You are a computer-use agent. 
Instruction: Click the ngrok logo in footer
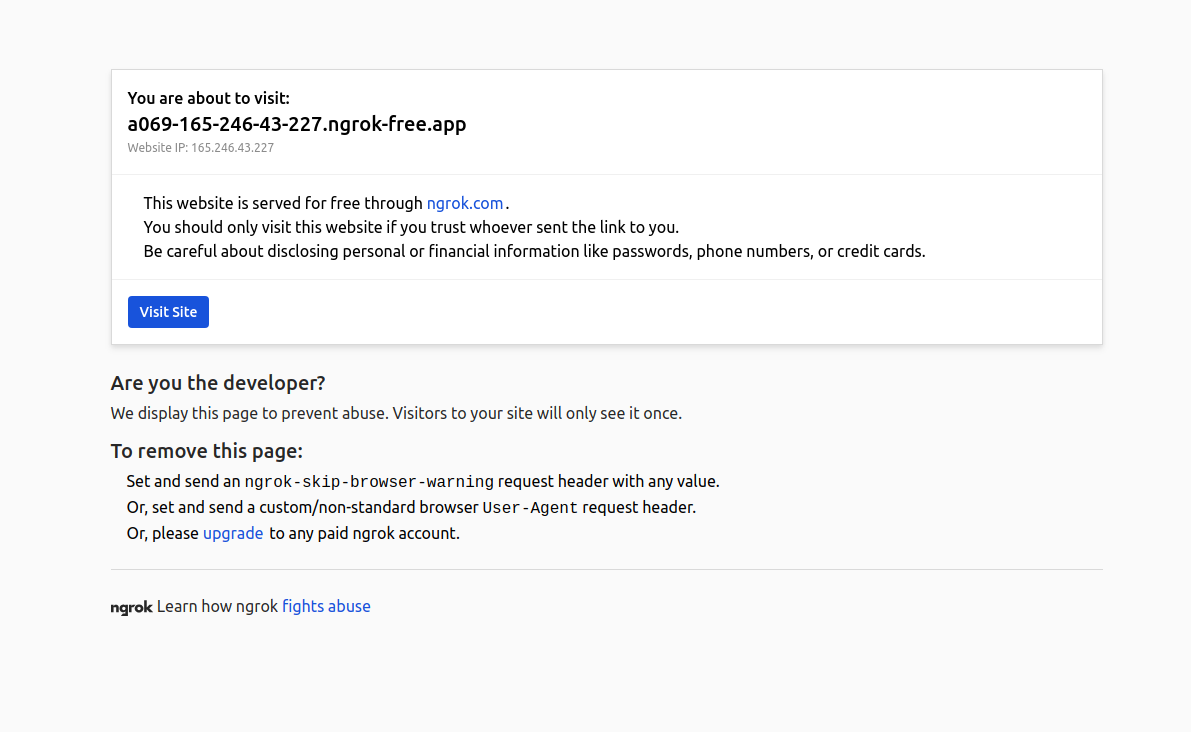click(131, 607)
